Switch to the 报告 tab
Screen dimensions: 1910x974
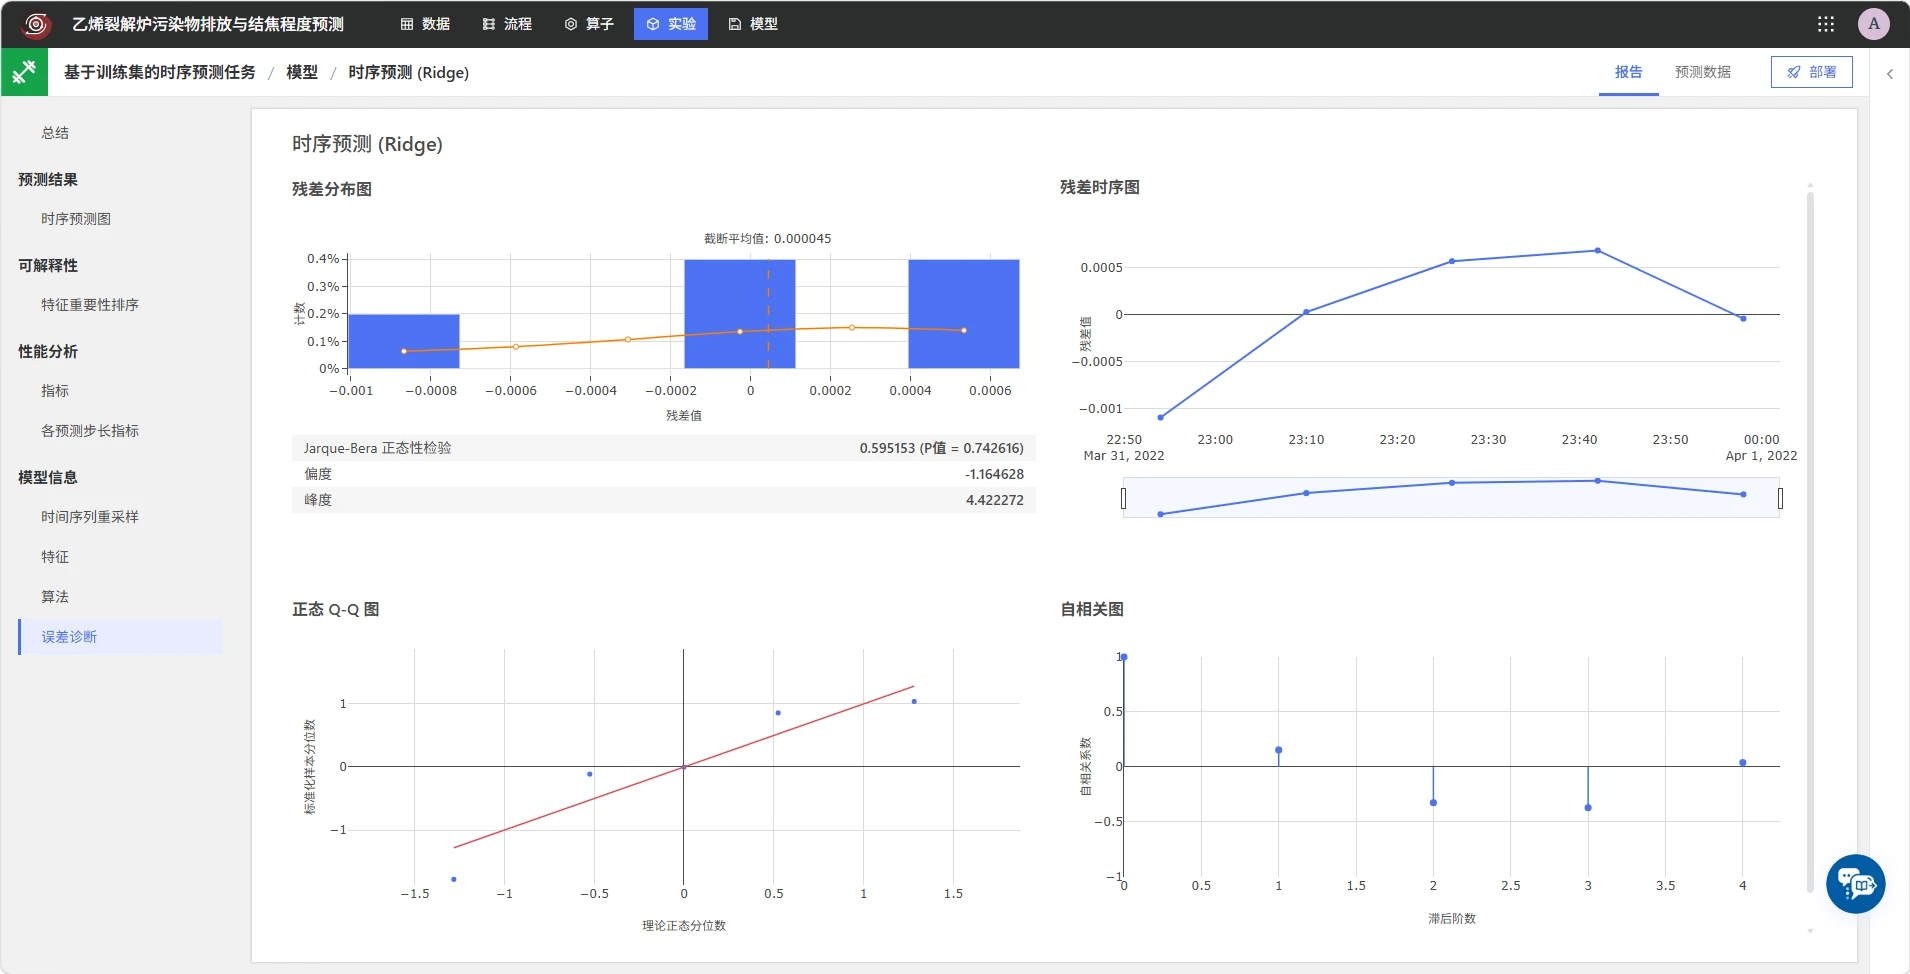coord(1629,72)
